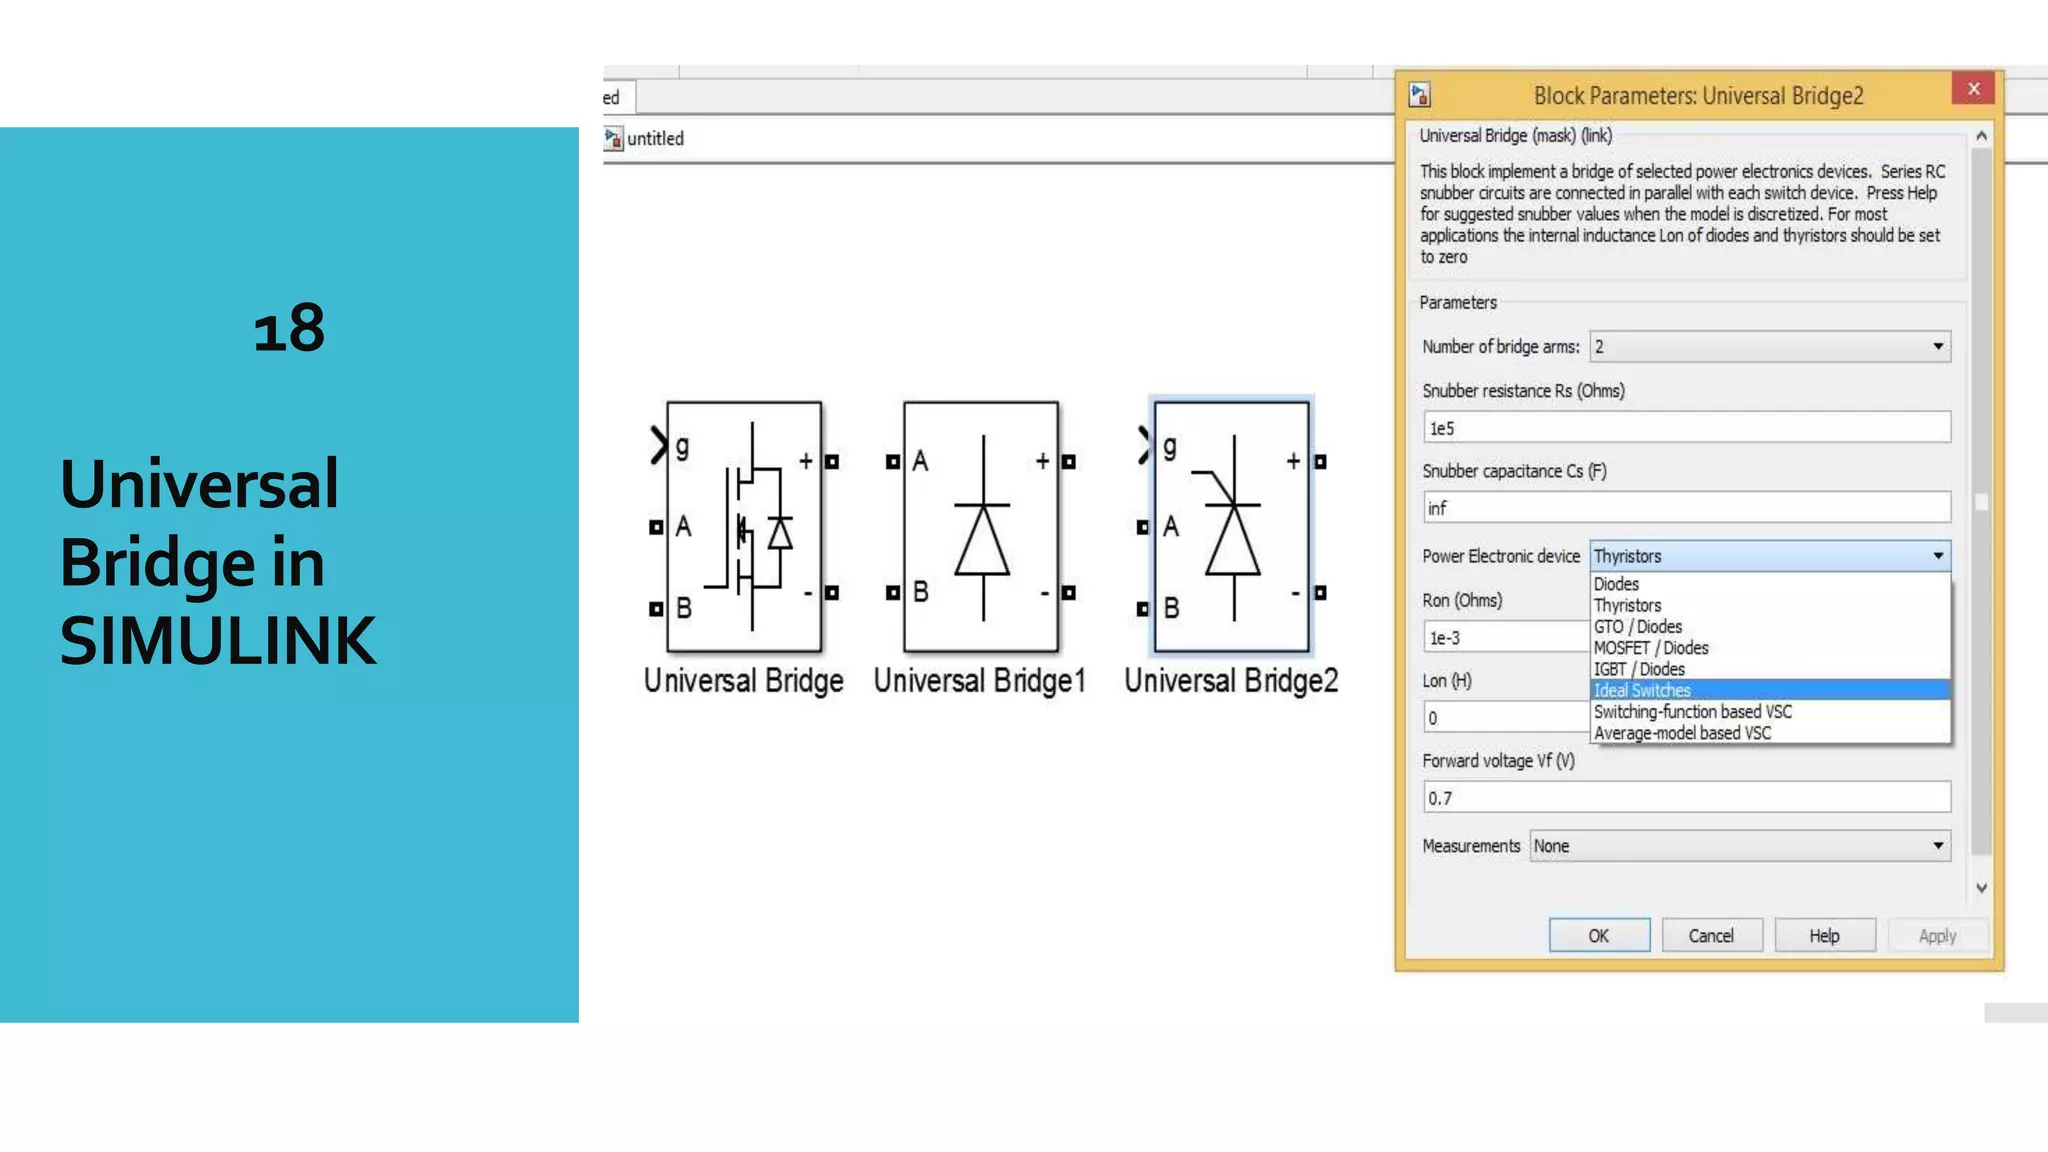Expand the Measurements dropdown
The height and width of the screenshot is (1152, 2048).
coord(1739,846)
